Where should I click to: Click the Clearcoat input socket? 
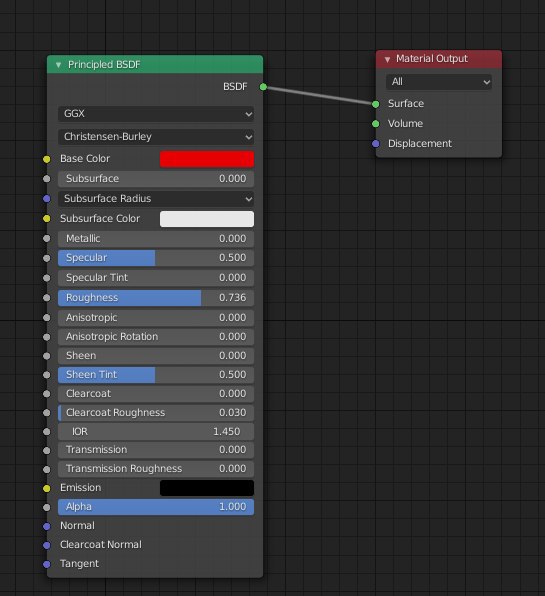coord(47,394)
